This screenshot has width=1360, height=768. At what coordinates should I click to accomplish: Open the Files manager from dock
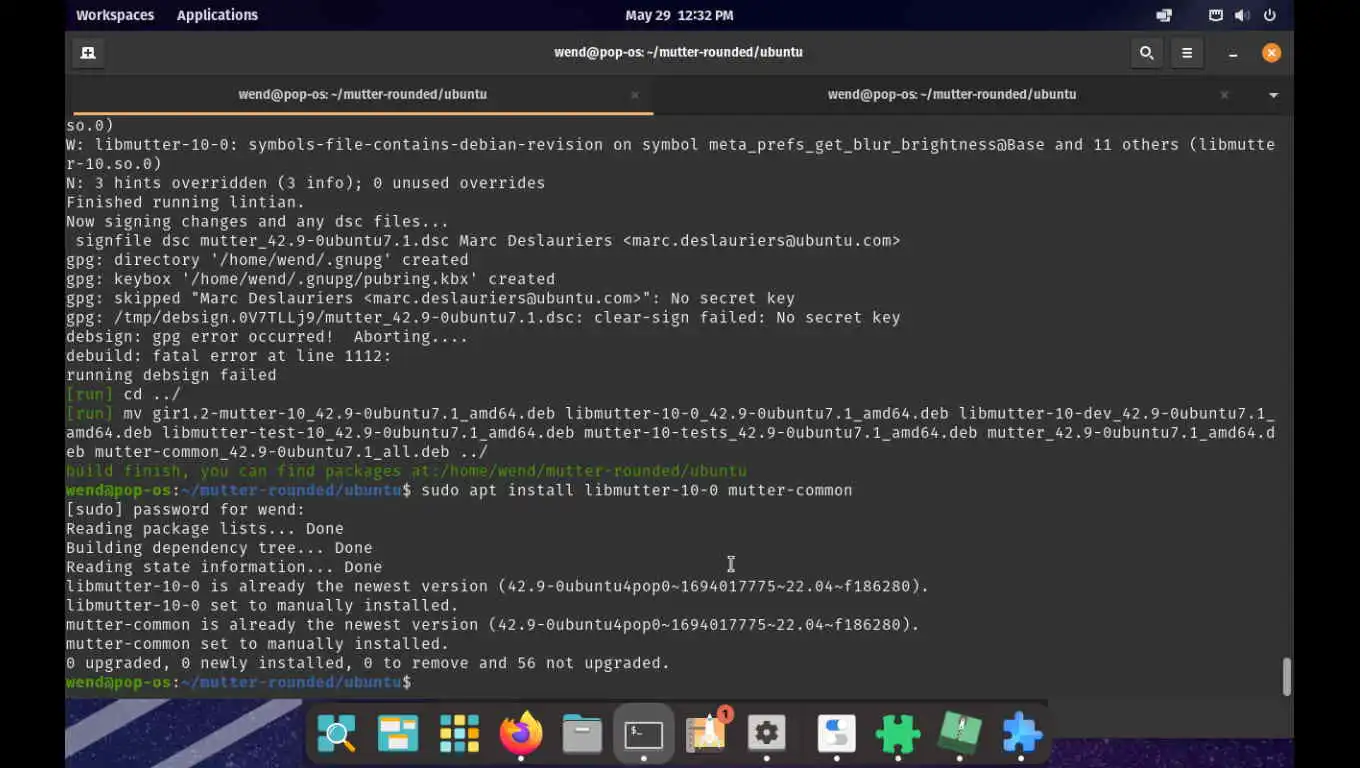[582, 734]
